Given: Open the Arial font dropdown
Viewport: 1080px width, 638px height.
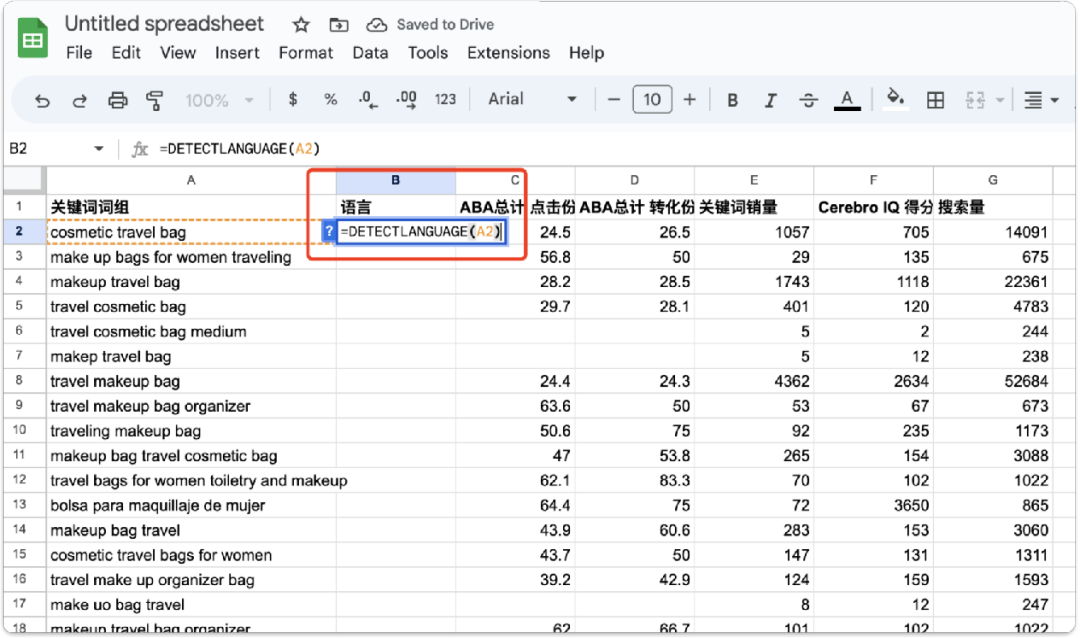Looking at the screenshot, I should click(532, 99).
